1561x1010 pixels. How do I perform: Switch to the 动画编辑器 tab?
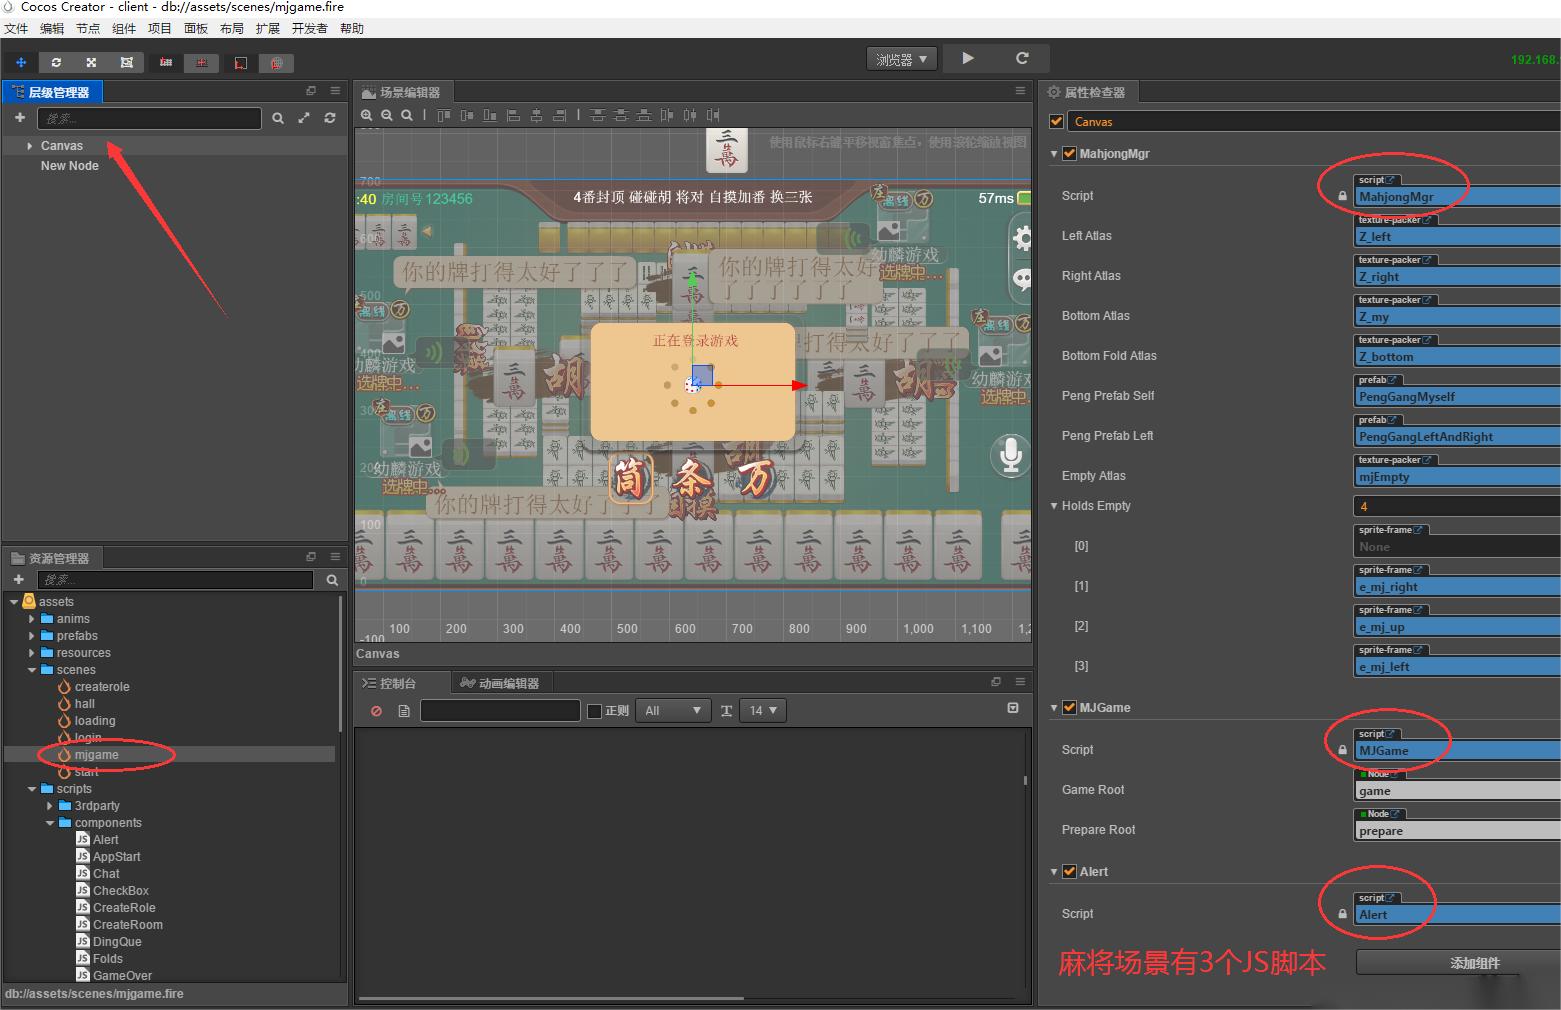(500, 683)
